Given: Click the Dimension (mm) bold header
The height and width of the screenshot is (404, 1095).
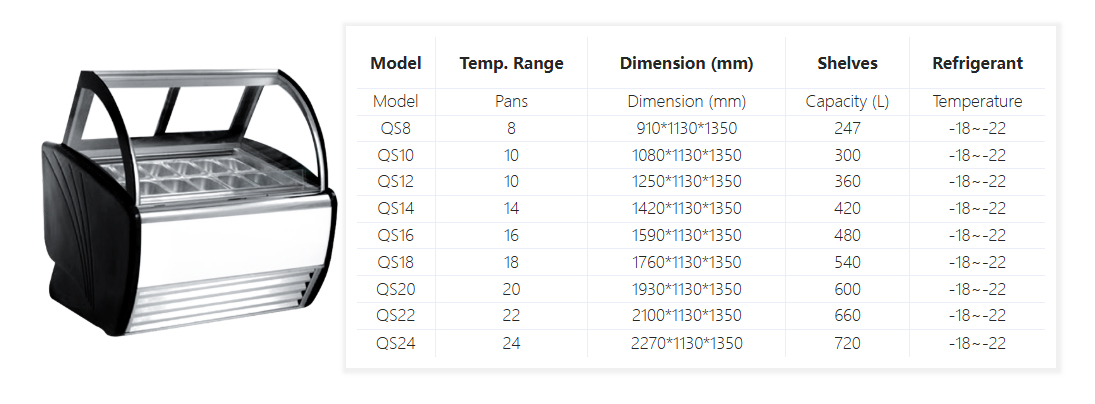Looking at the screenshot, I should (x=686, y=63).
